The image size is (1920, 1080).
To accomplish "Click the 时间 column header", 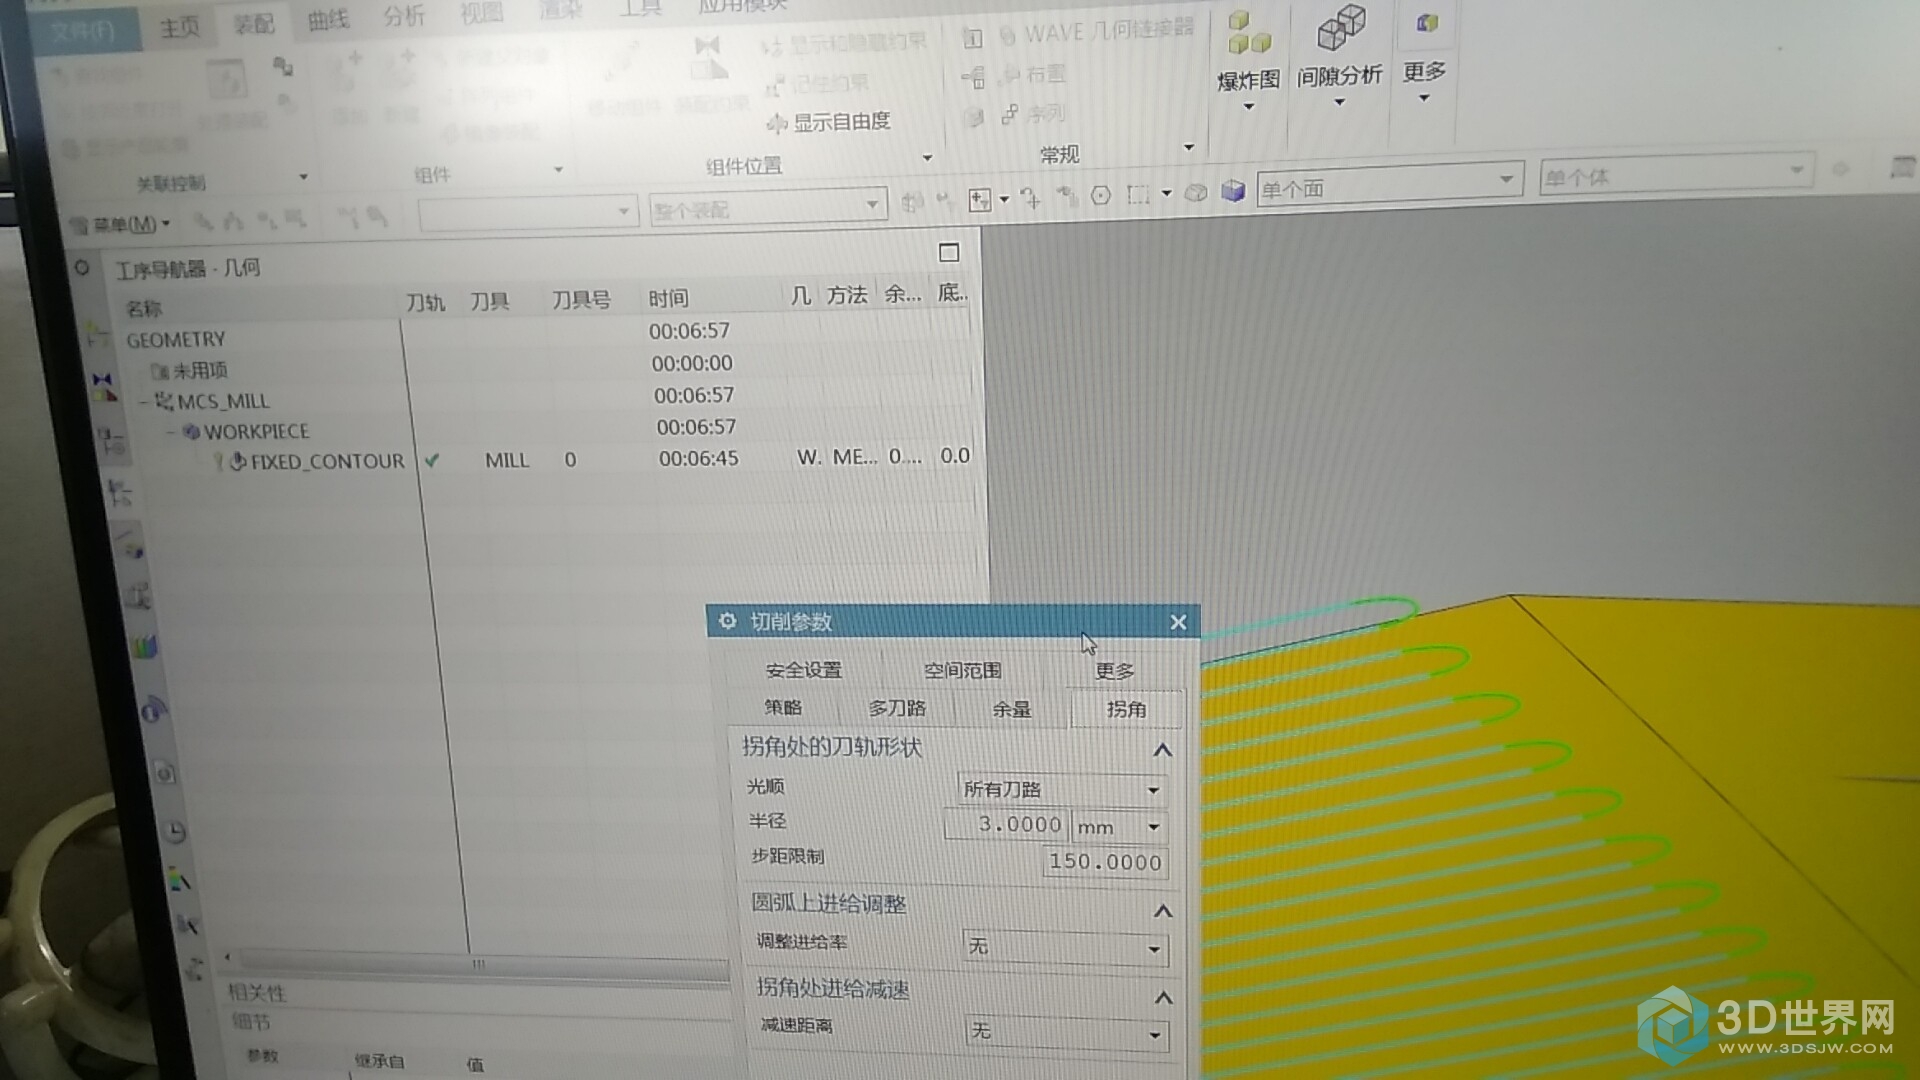I will [668, 298].
